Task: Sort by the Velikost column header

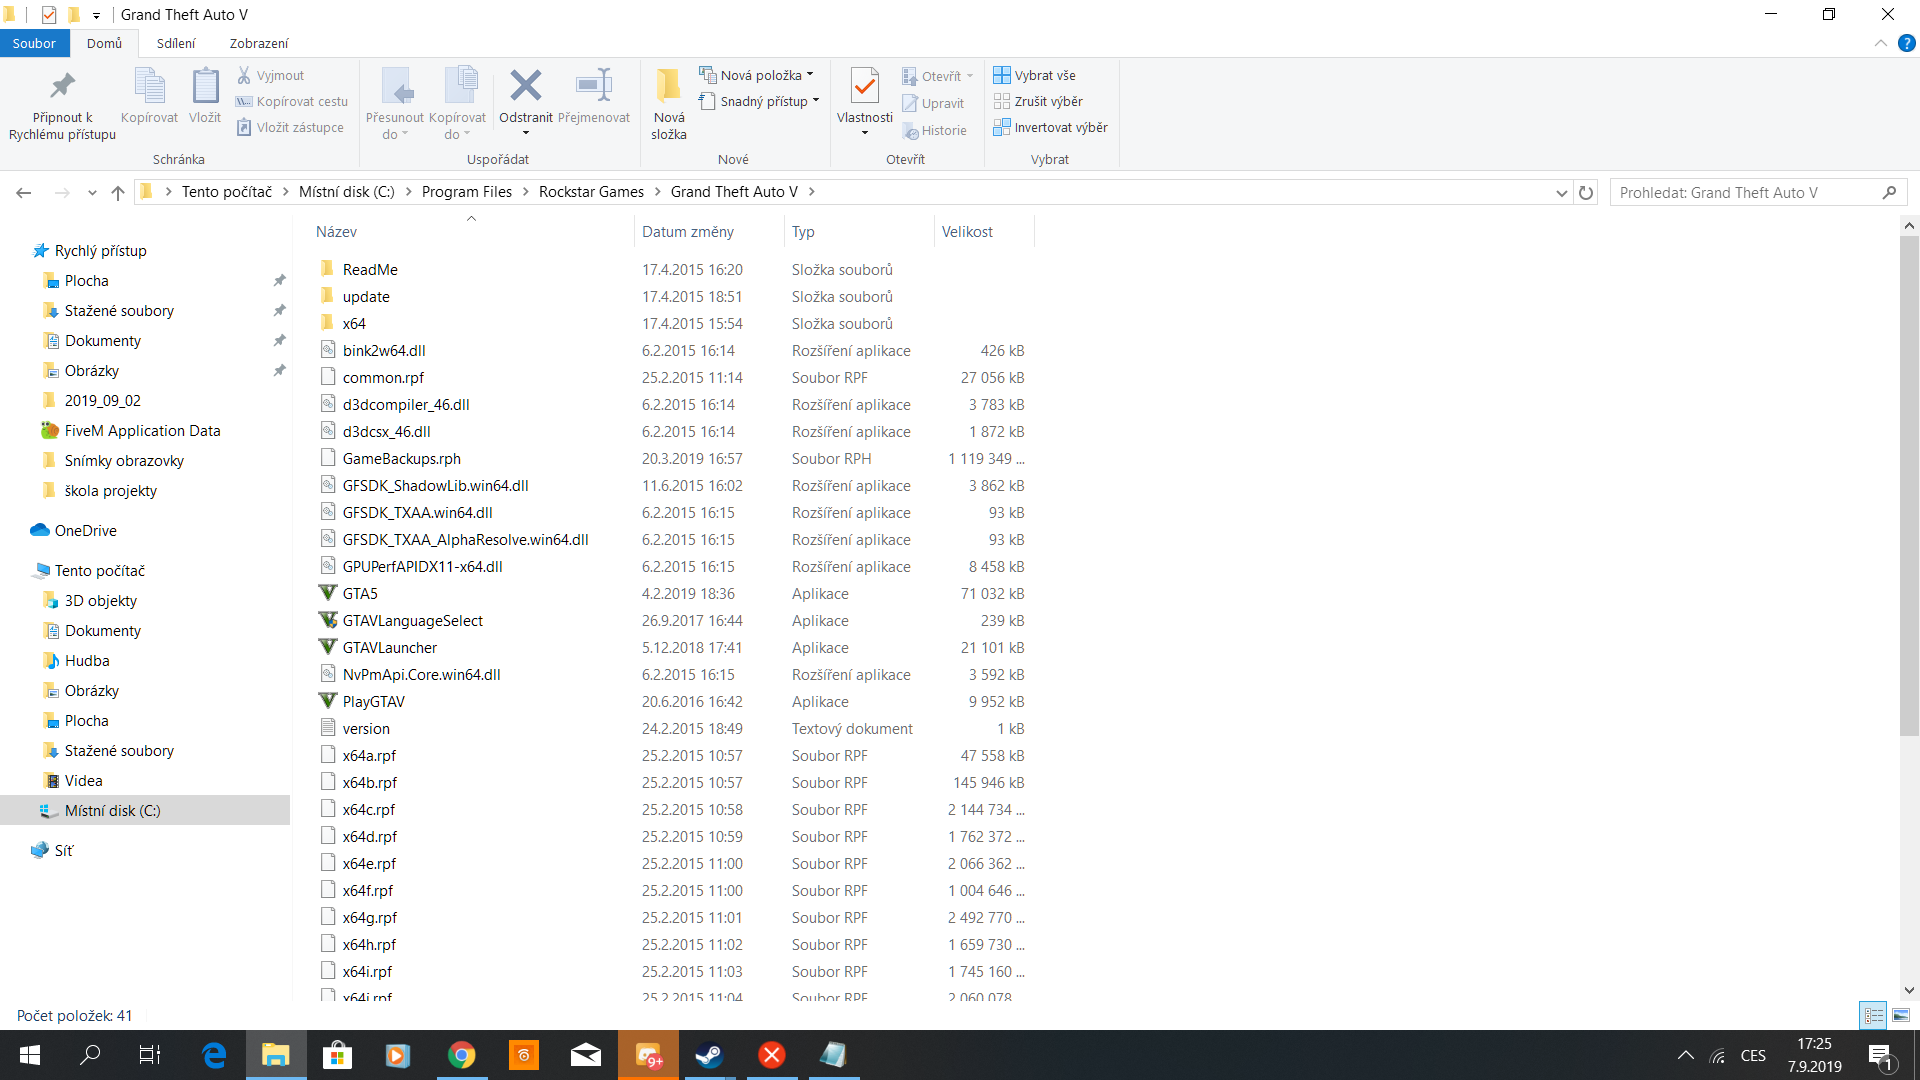Action: (x=984, y=231)
